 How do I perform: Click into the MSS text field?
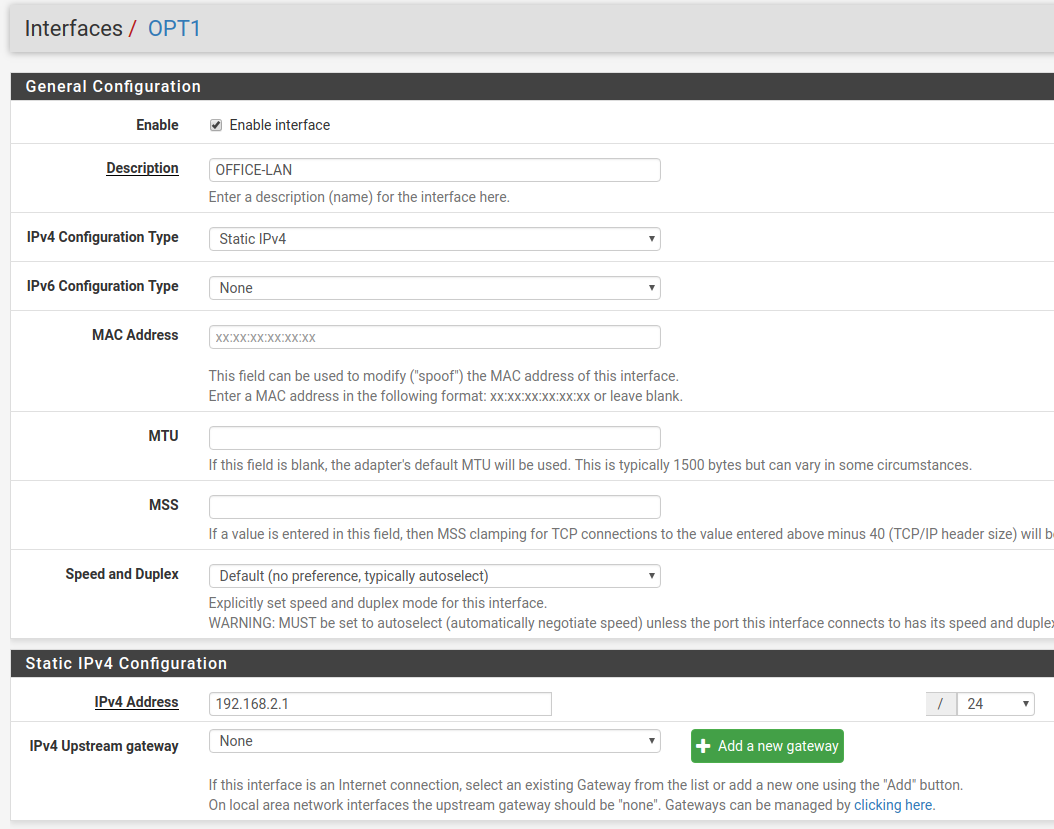pyautogui.click(x=434, y=507)
